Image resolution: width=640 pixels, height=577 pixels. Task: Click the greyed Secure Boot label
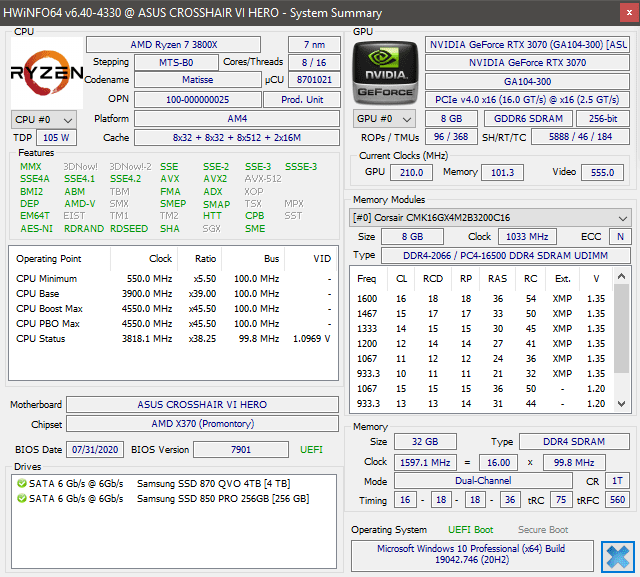(543, 530)
